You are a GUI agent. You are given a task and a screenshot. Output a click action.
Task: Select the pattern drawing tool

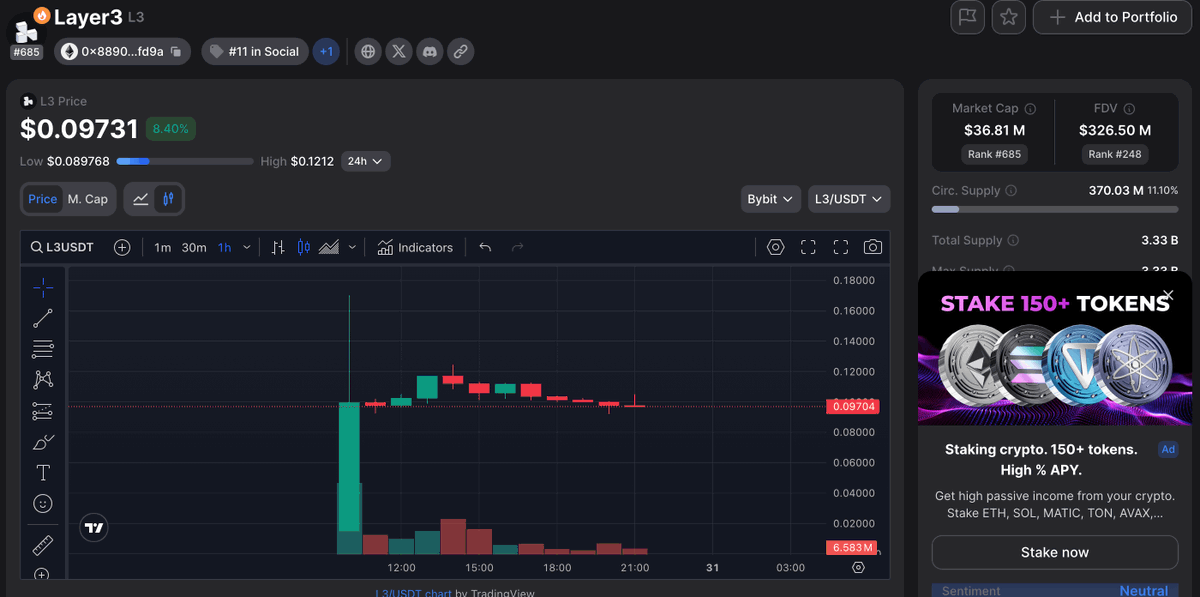tap(43, 380)
